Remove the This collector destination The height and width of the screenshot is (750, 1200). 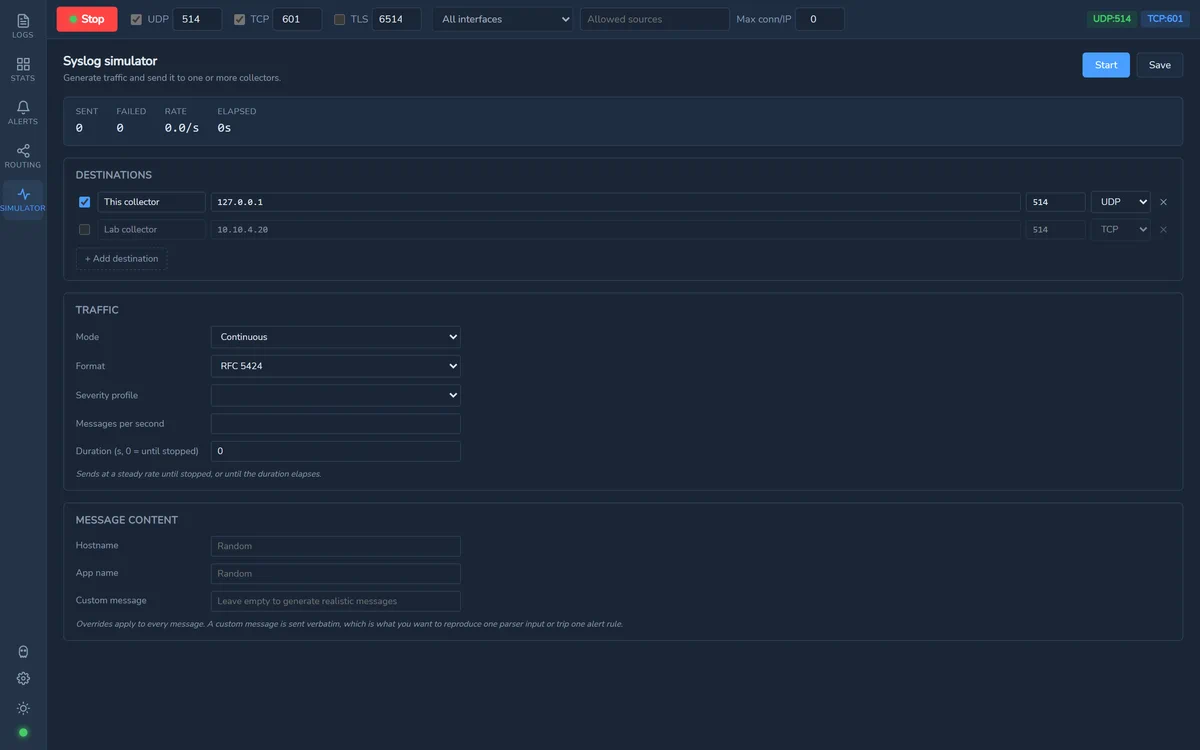tap(1163, 202)
